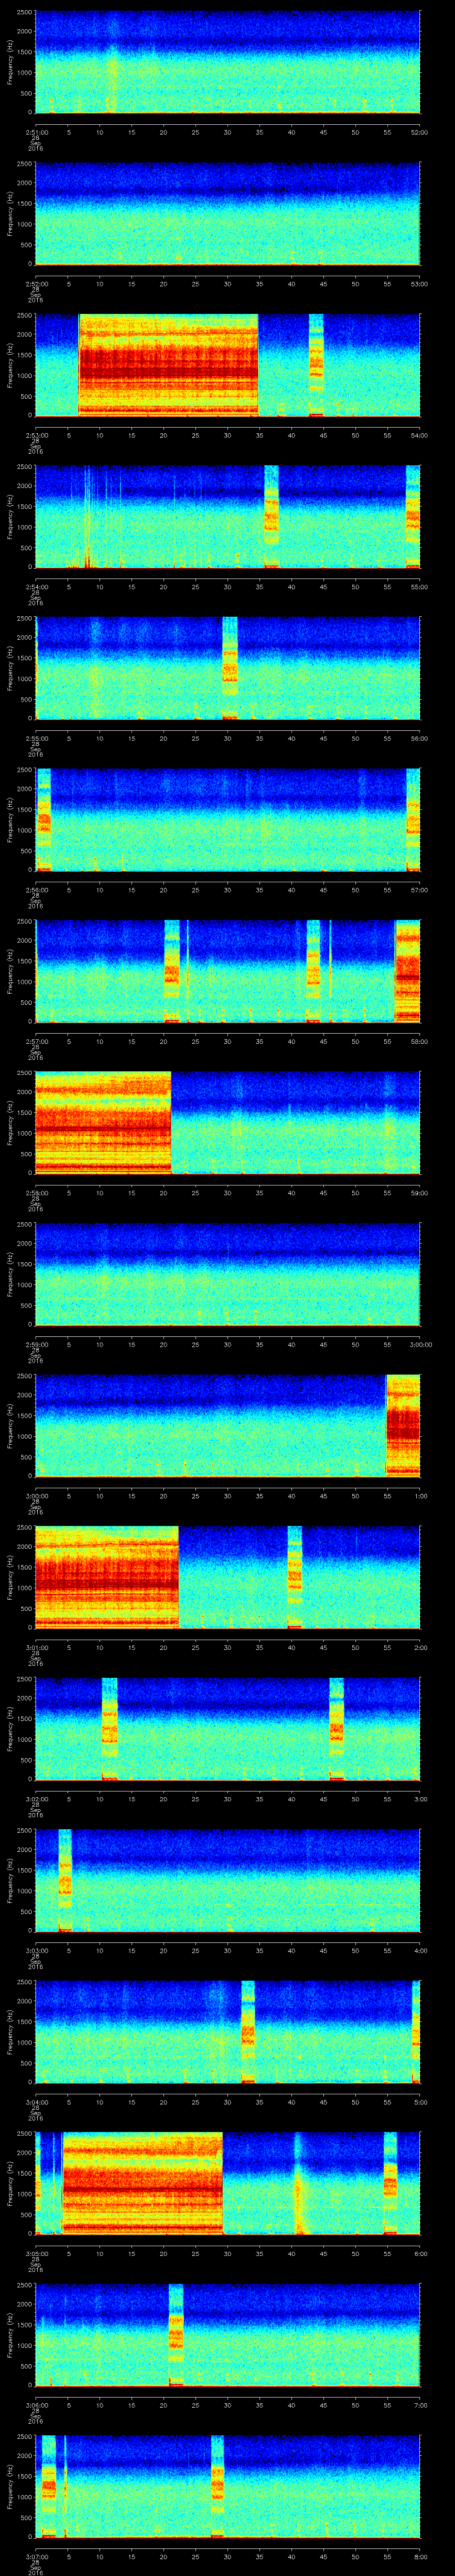
Task: Click the wide red signal in the 2:53:00 spectrogram
Action: (x=168, y=364)
